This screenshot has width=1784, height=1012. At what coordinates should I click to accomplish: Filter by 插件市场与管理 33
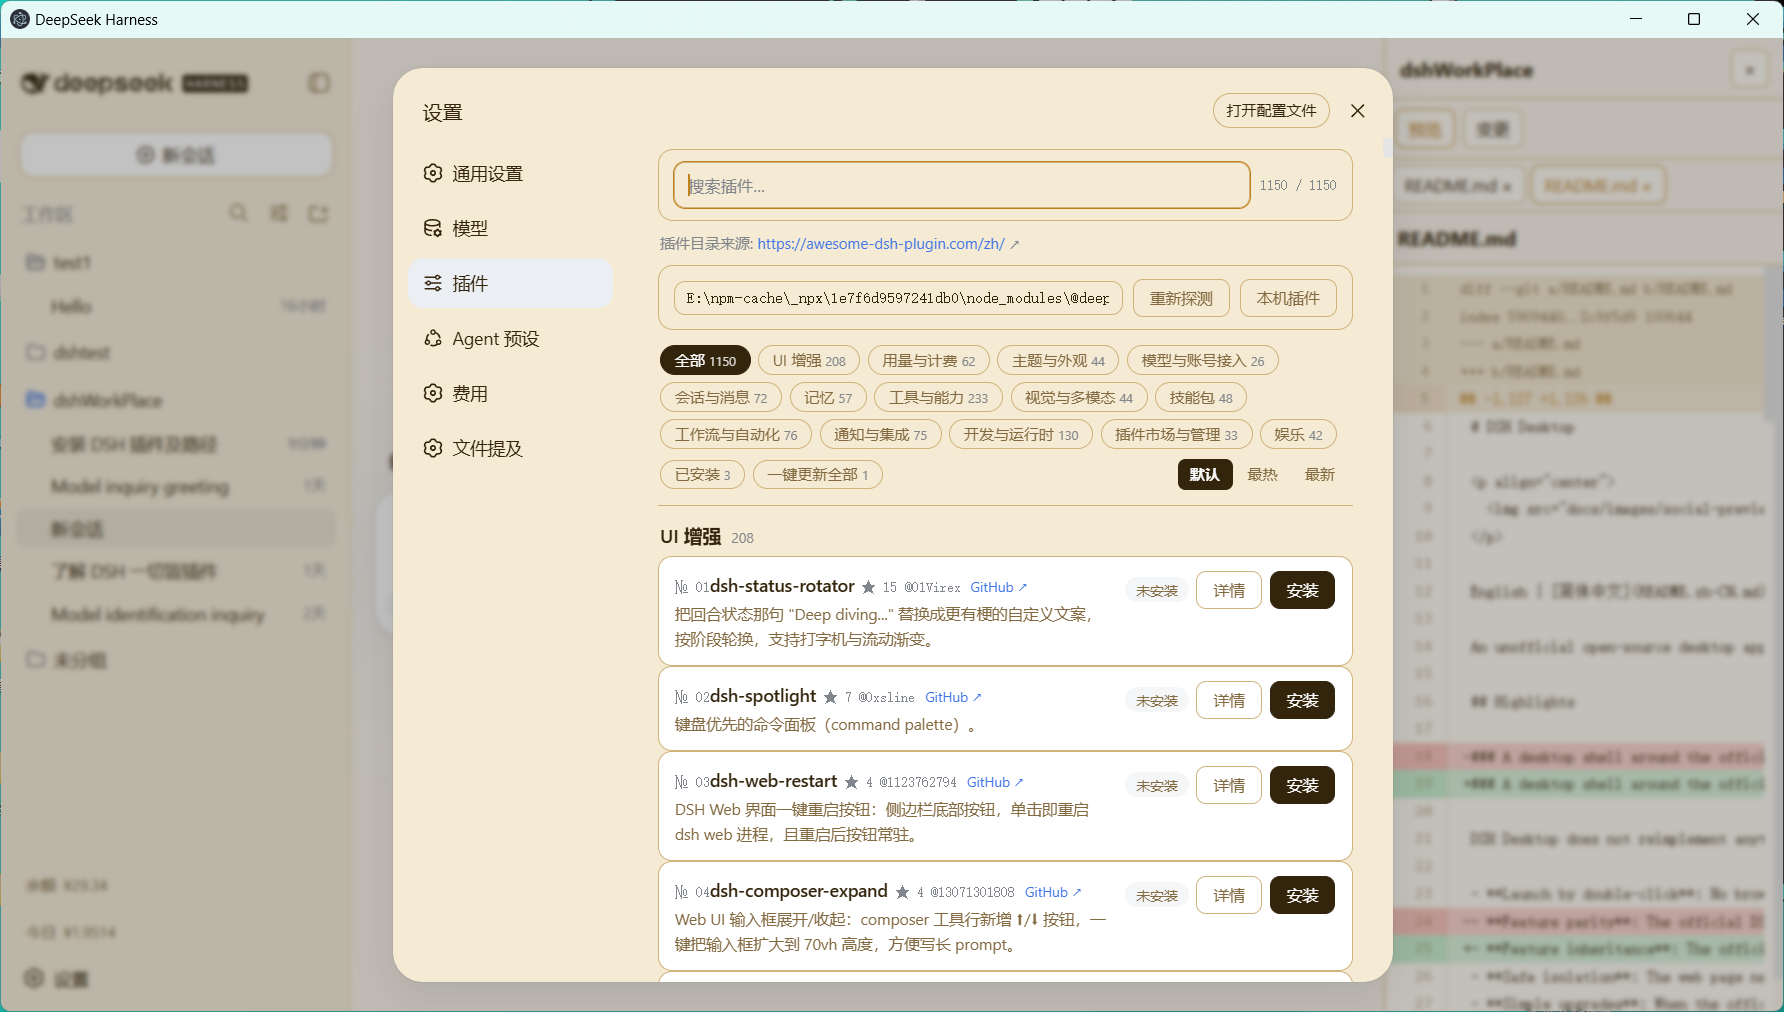(1176, 435)
